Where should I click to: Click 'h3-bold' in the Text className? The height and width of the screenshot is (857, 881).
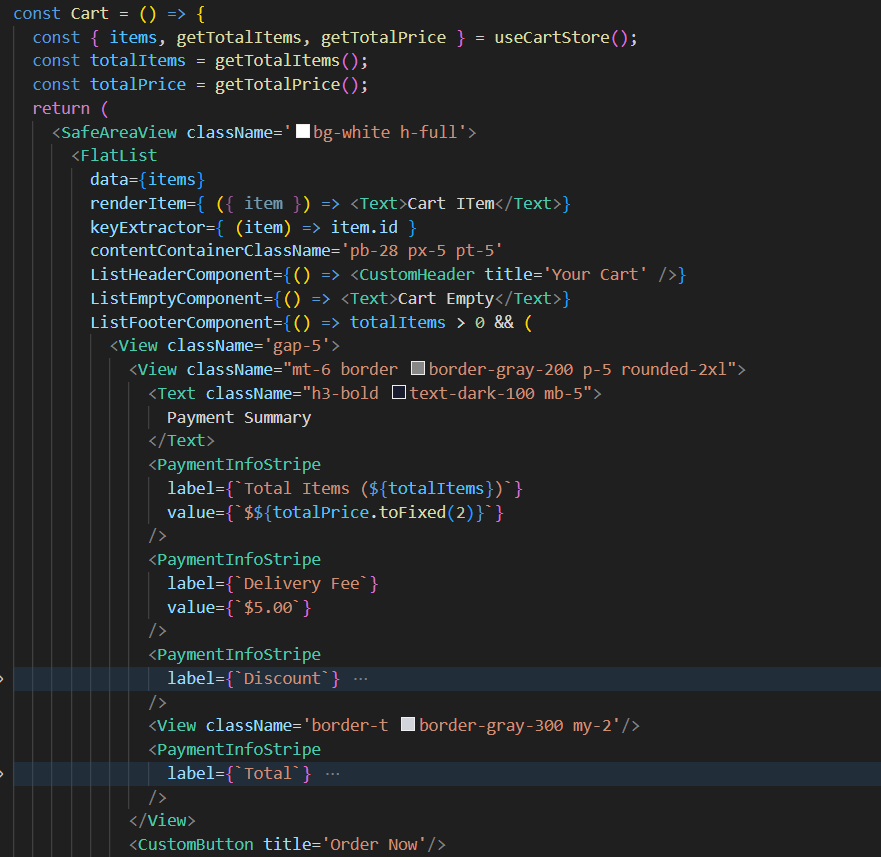click(345, 393)
